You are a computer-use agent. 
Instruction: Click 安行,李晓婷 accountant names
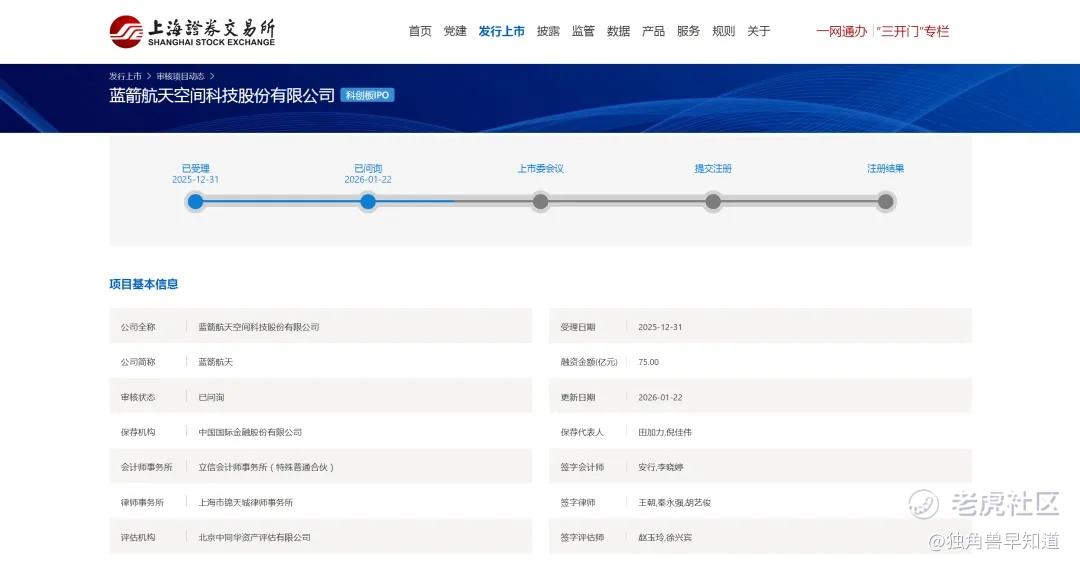[661, 467]
